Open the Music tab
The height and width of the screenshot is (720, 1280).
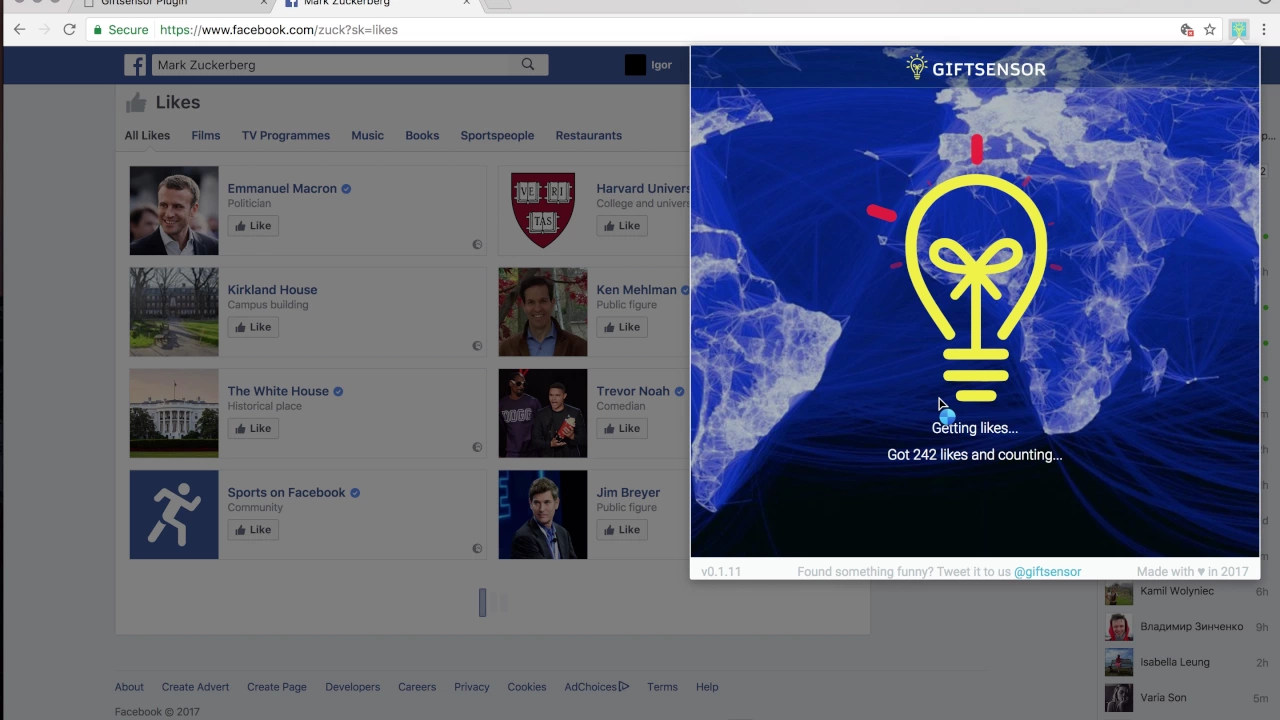click(x=367, y=135)
